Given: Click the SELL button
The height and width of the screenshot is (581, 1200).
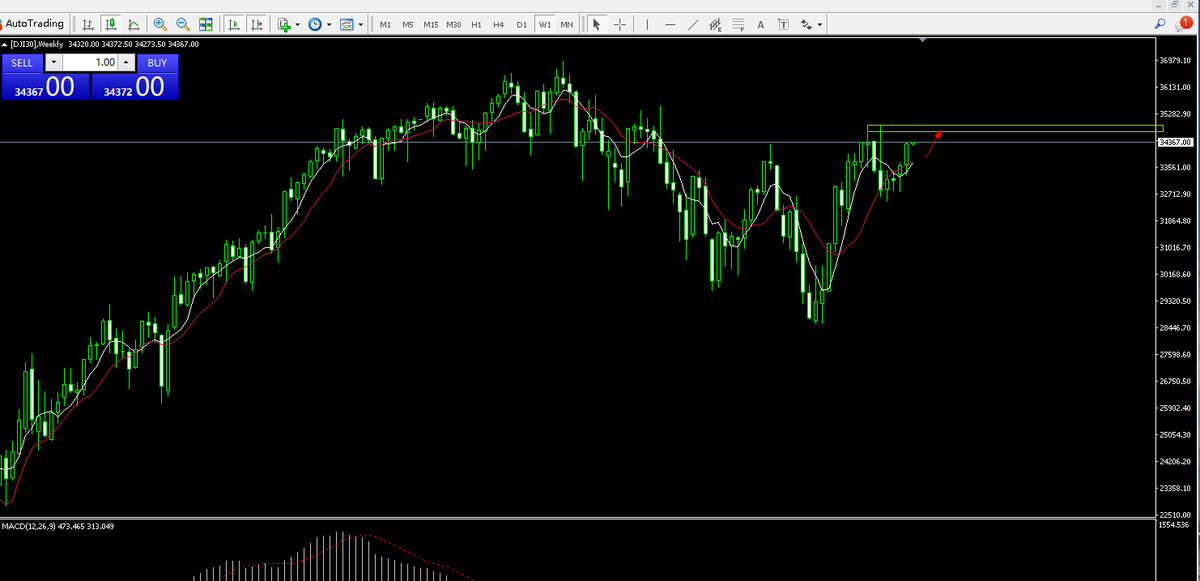Looking at the screenshot, I should 22,62.
